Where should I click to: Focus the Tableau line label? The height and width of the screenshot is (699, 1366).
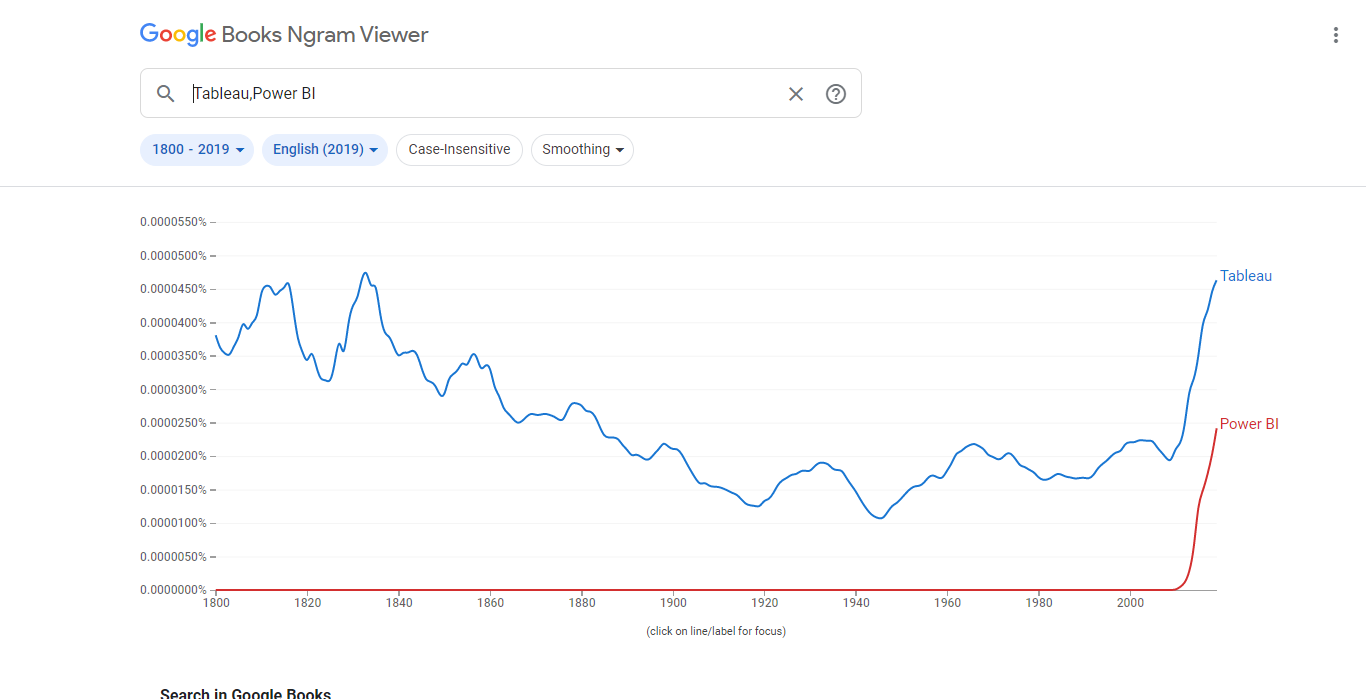(x=1246, y=276)
